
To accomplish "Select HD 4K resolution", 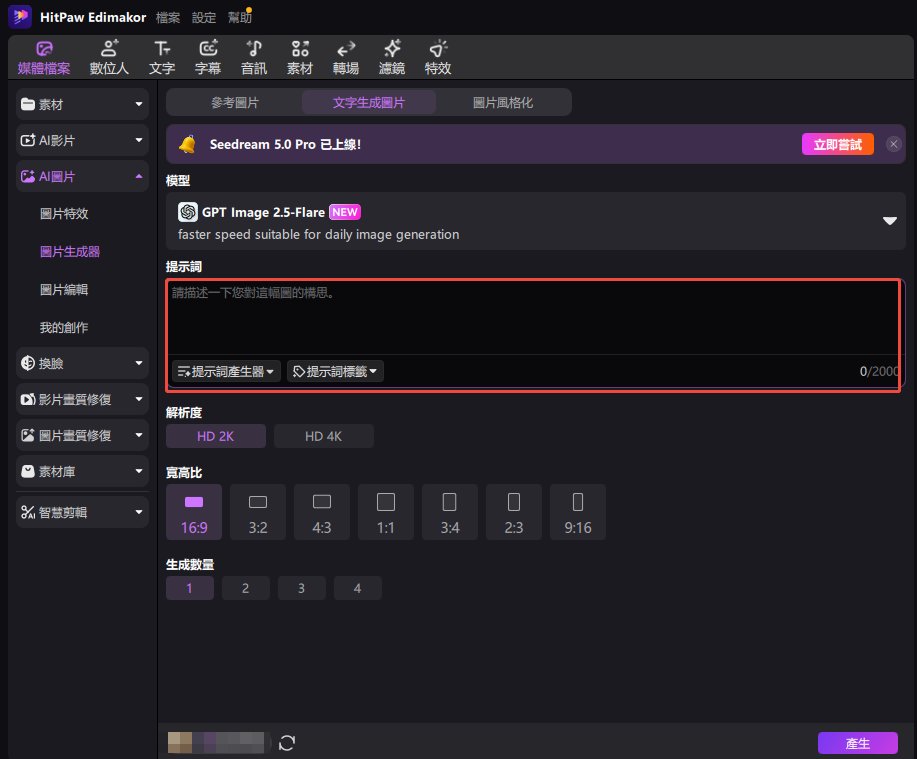I will click(323, 436).
